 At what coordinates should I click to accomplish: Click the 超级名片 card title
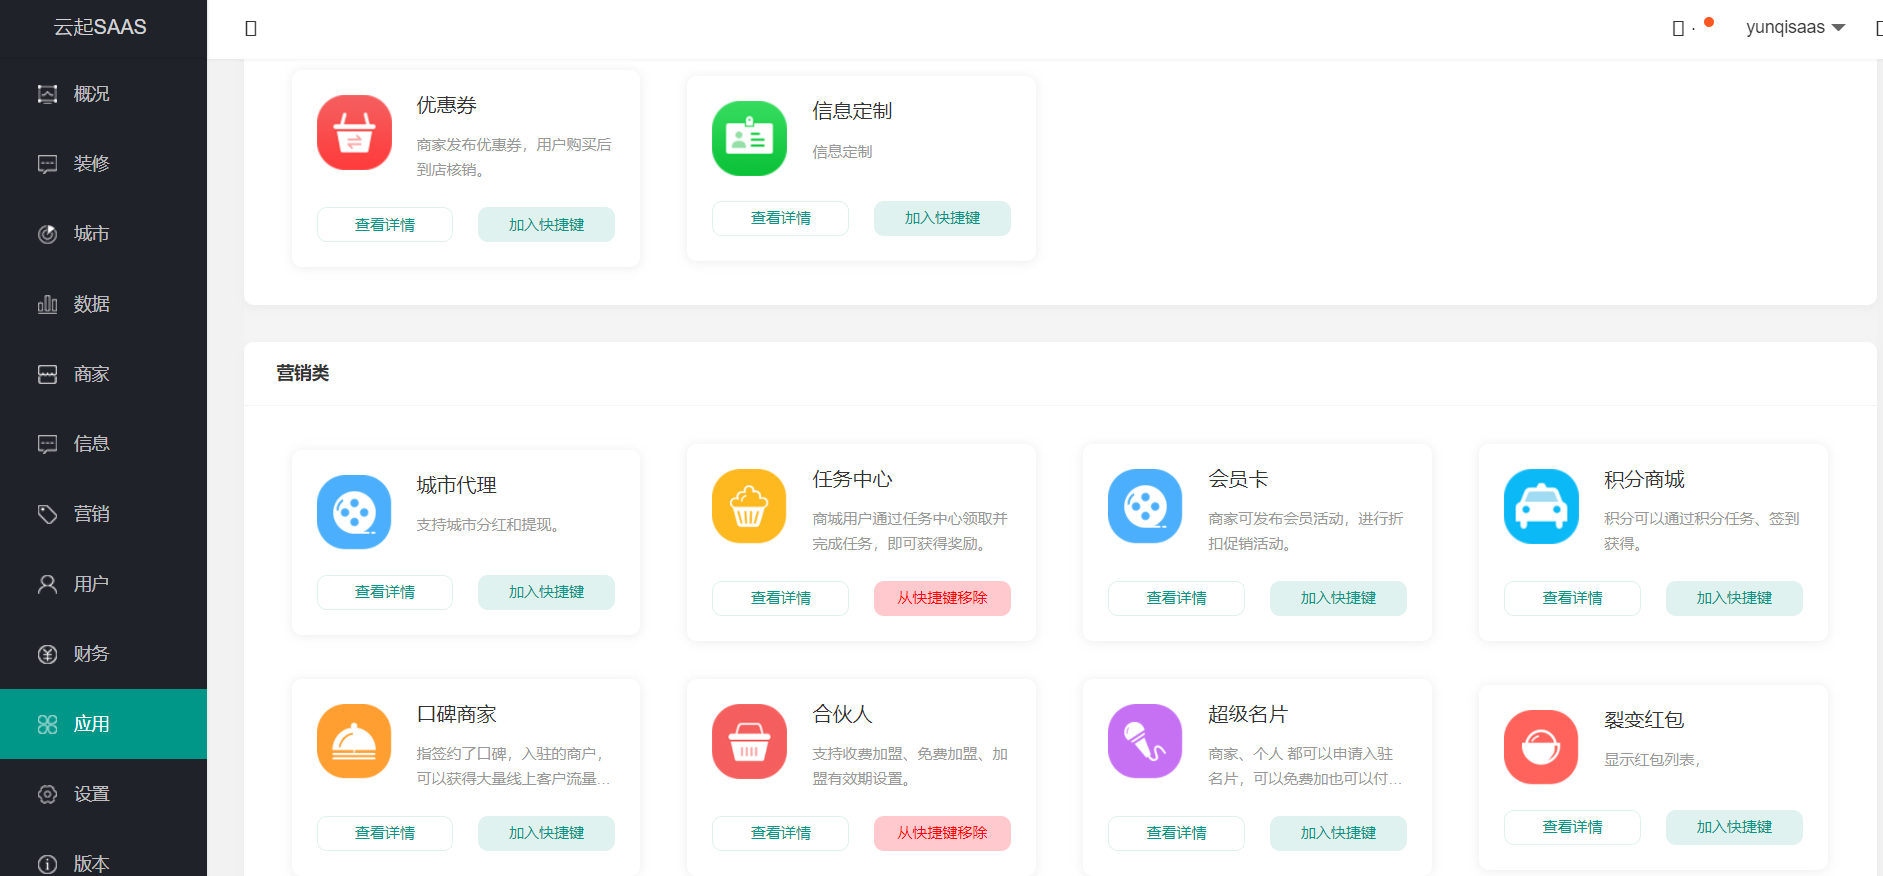[x=1248, y=714]
